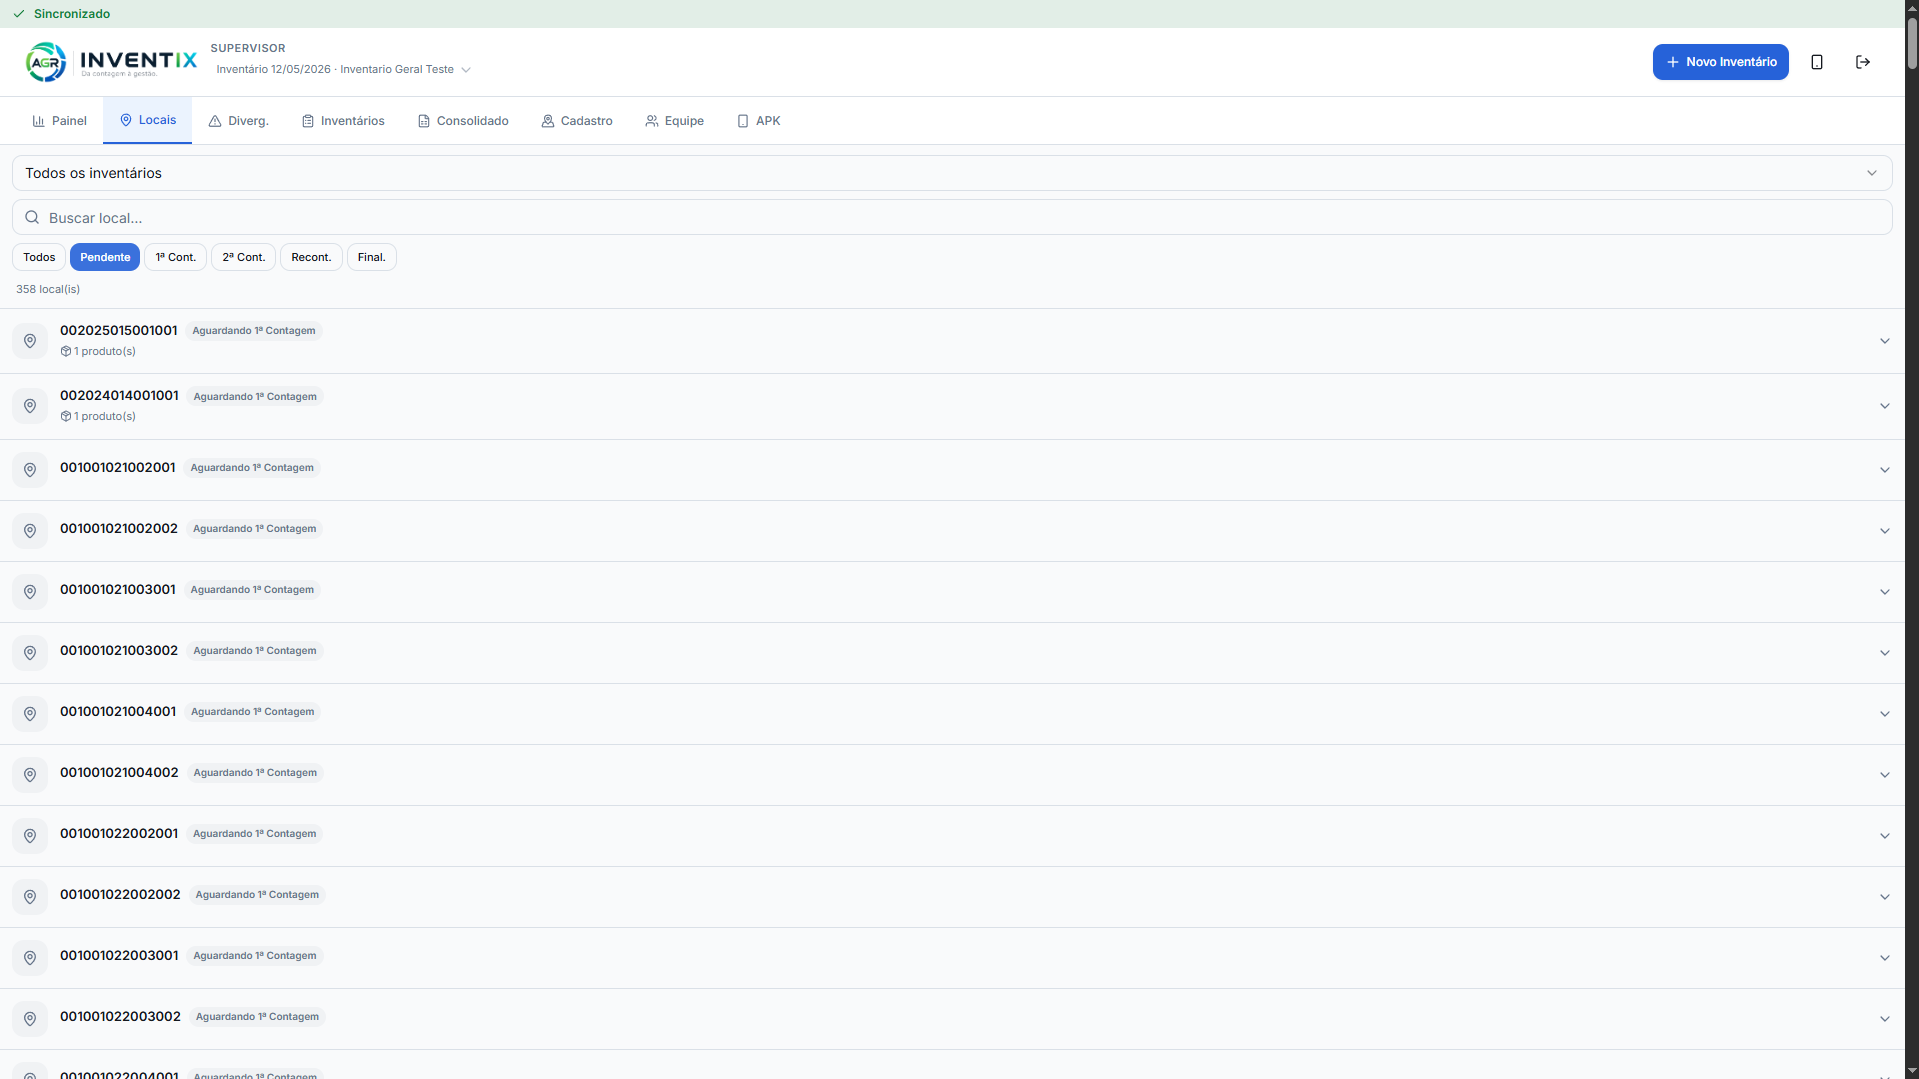The width and height of the screenshot is (1919, 1079).
Task: Open the Todos os inventários dropdown
Action: (x=952, y=173)
